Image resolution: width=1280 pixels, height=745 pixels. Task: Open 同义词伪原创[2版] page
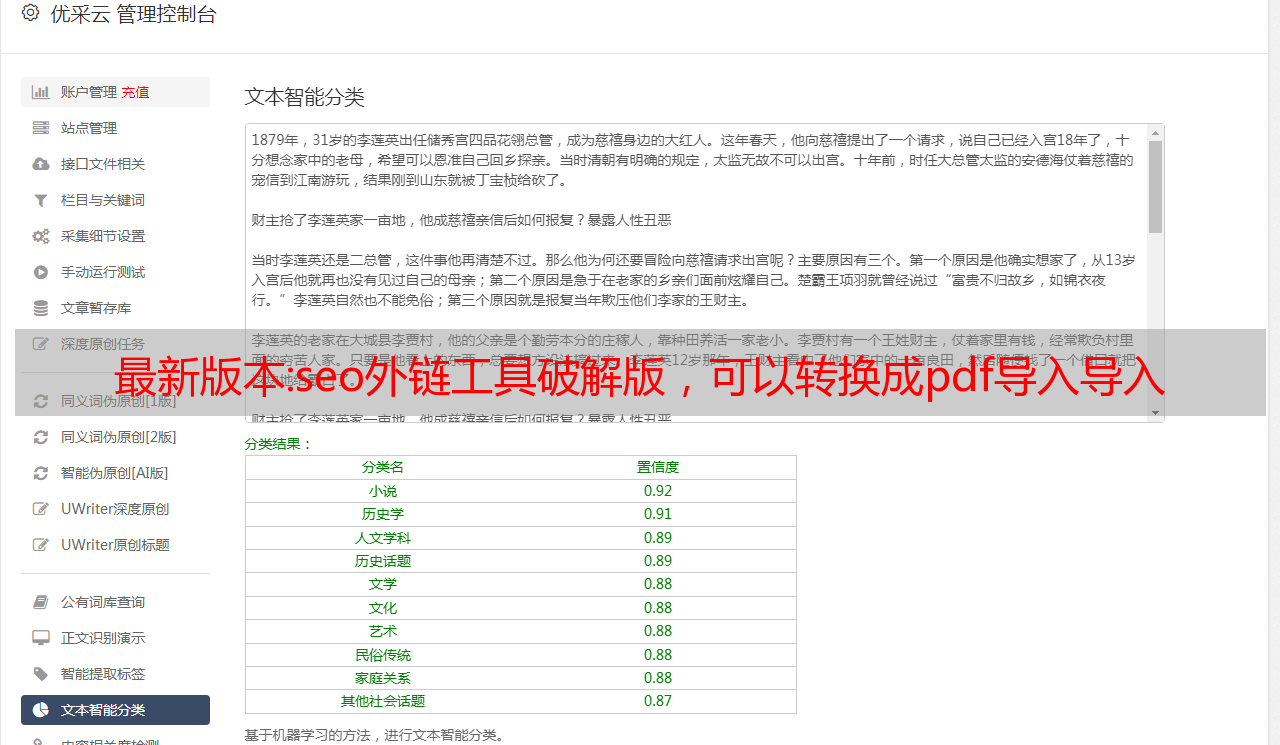(115, 437)
